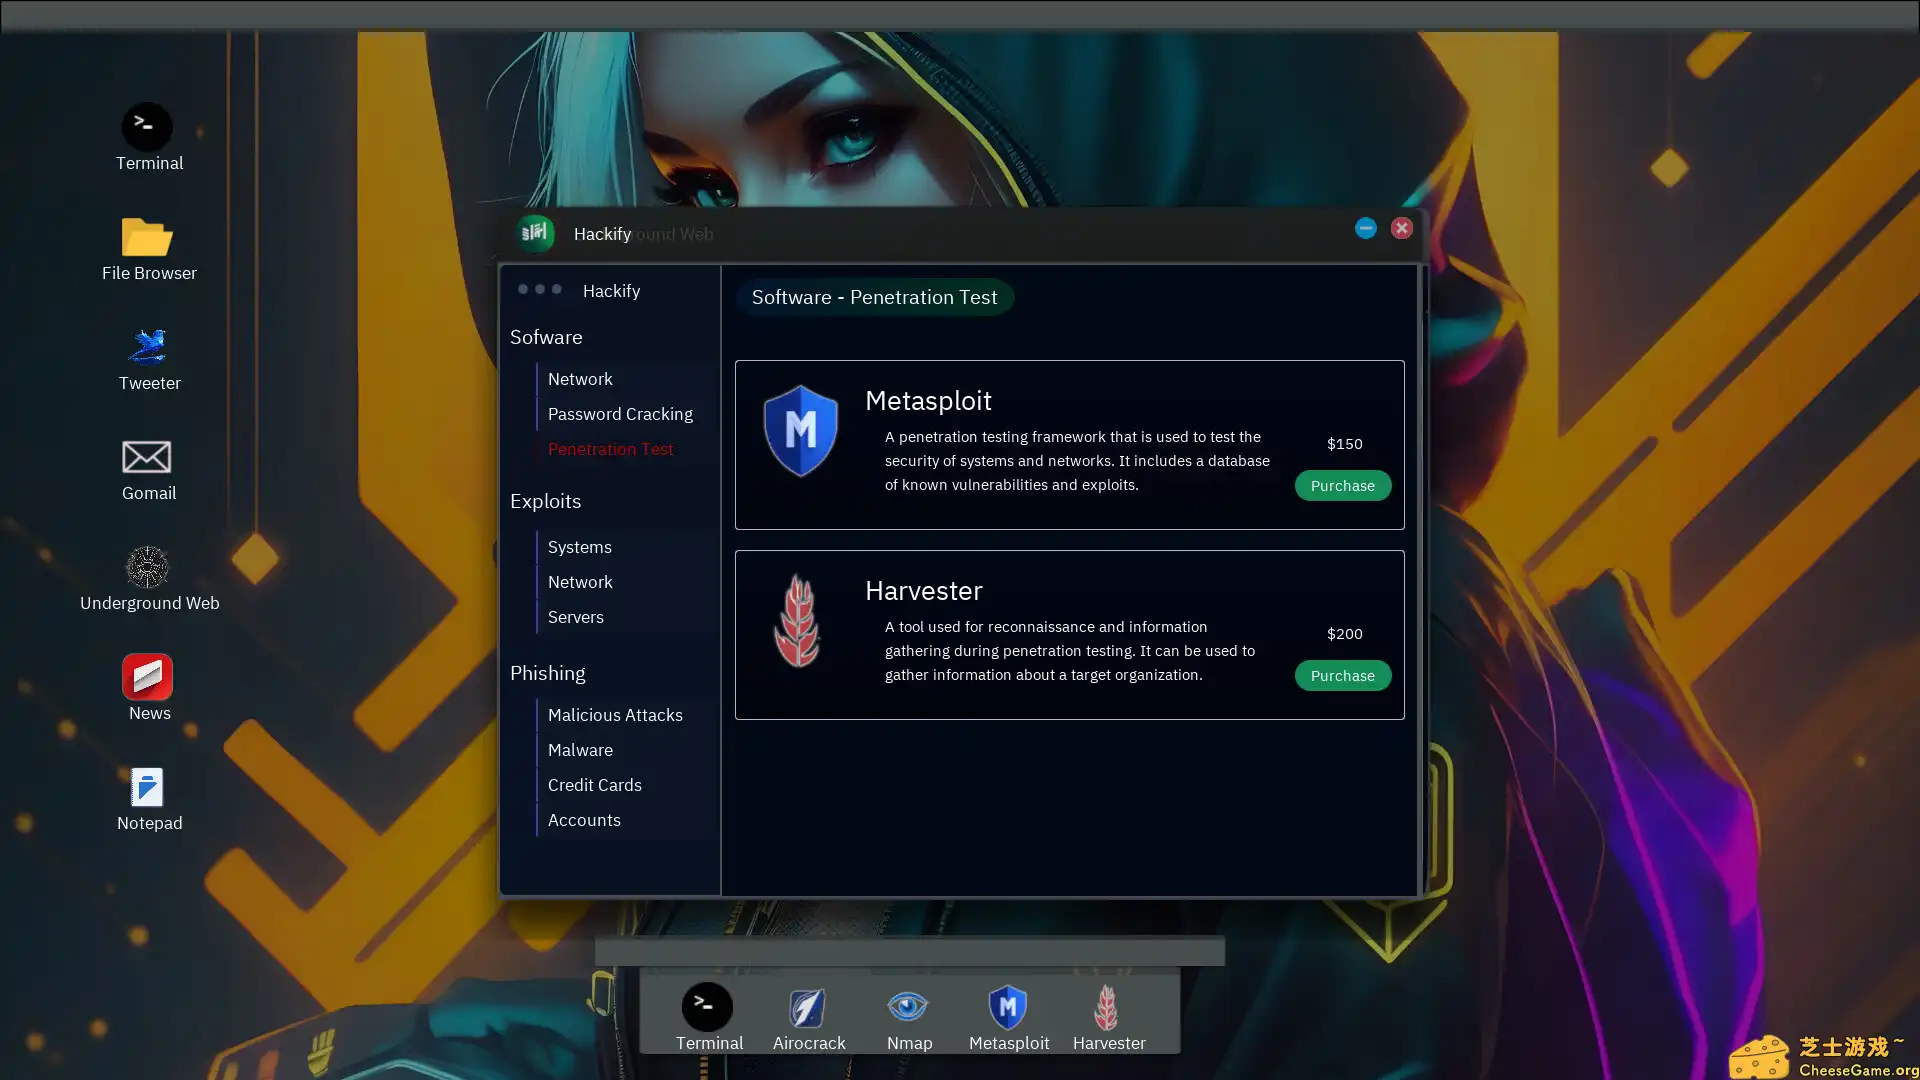Select Servers under Exploits
This screenshot has width=1920, height=1080.
tap(575, 616)
